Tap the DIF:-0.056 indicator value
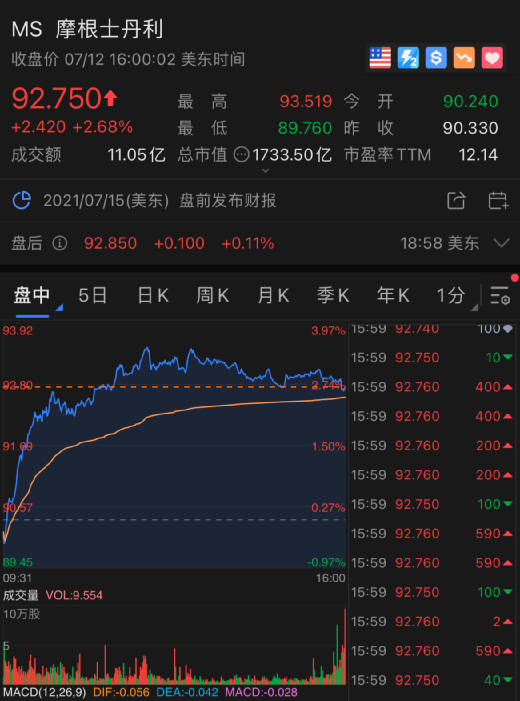Viewport: 520px width, 701px height. coord(121,693)
